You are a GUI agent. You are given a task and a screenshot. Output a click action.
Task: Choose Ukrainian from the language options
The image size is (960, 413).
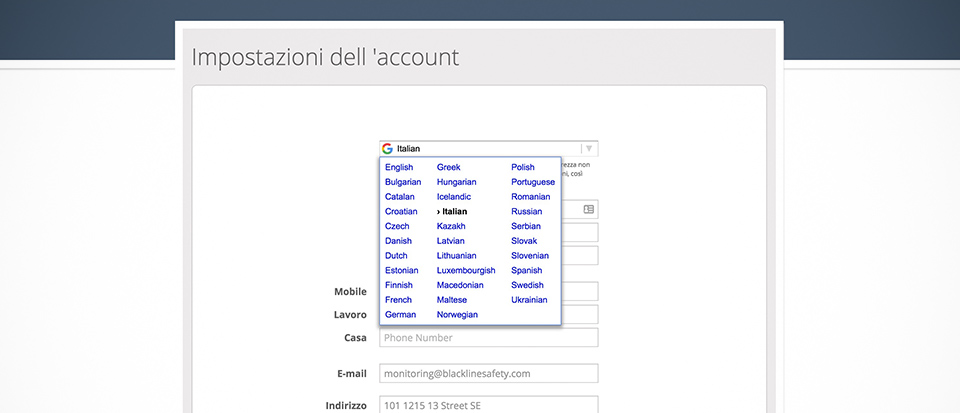[529, 300]
